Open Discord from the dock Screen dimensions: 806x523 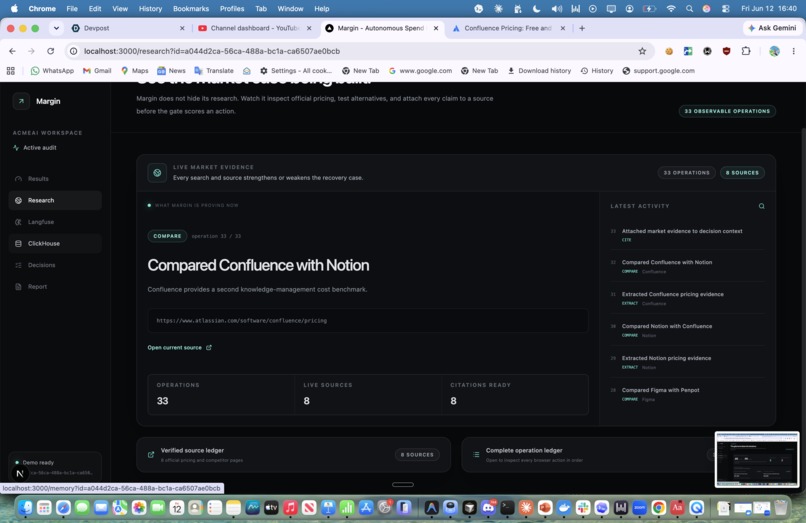(488, 508)
